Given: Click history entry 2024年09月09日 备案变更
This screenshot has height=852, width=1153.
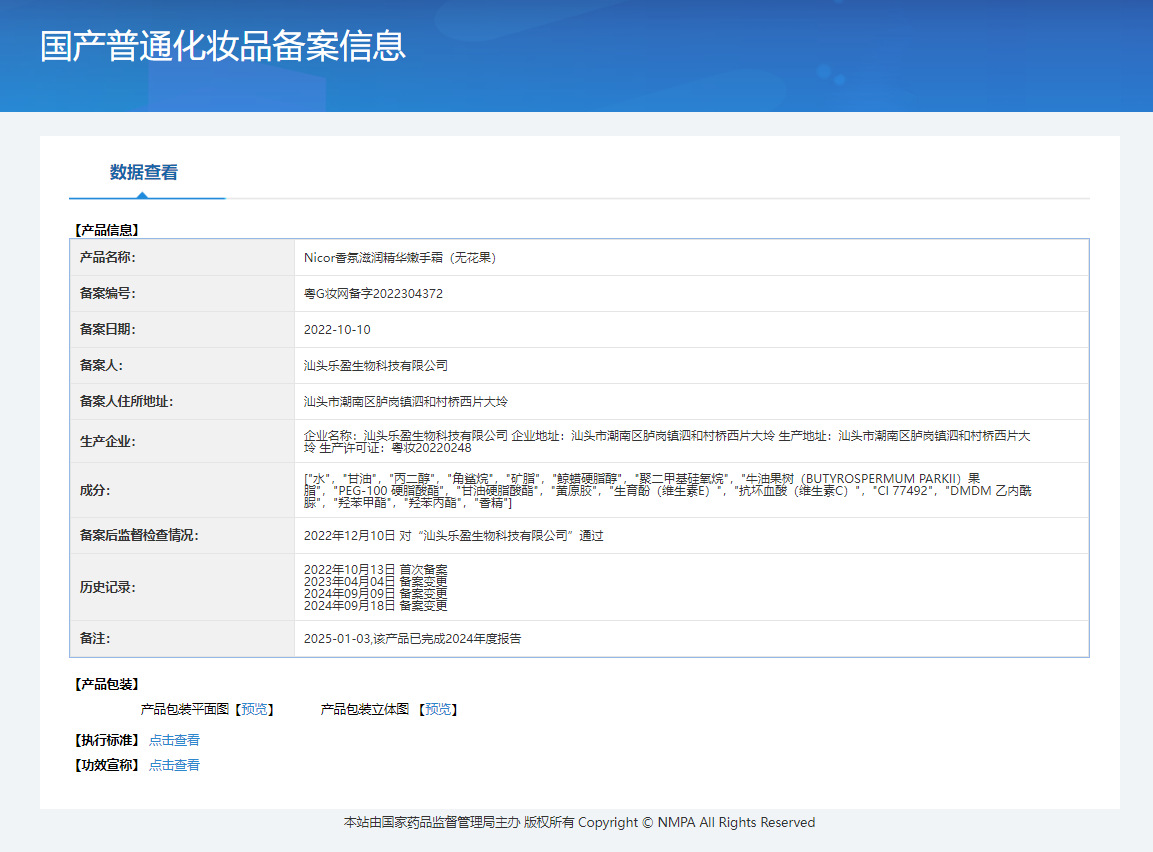Looking at the screenshot, I should [376, 593].
